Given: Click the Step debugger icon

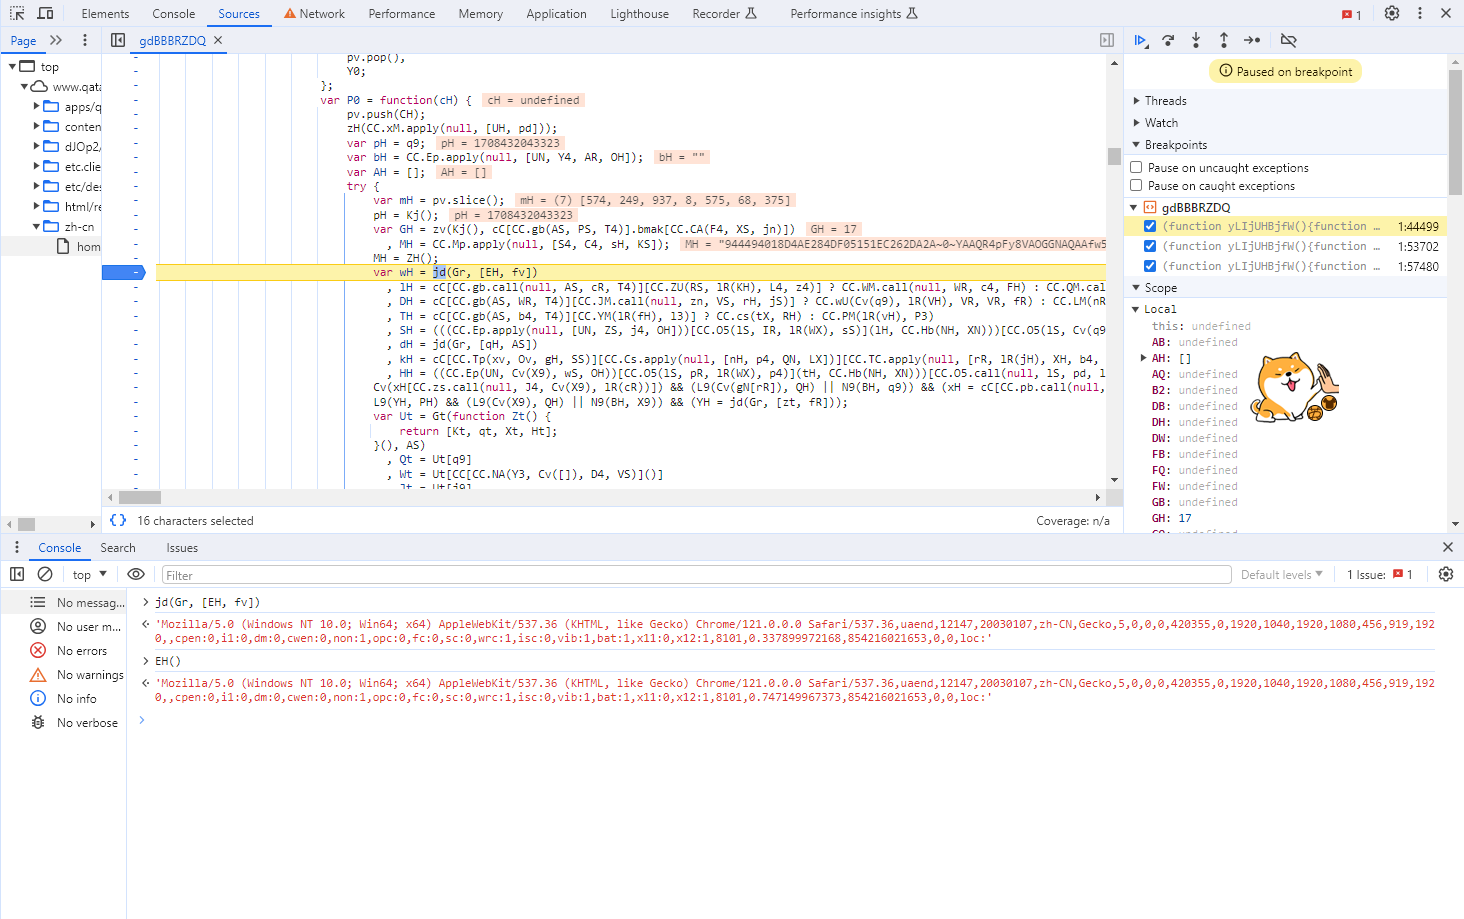Looking at the screenshot, I should coord(1252,40).
